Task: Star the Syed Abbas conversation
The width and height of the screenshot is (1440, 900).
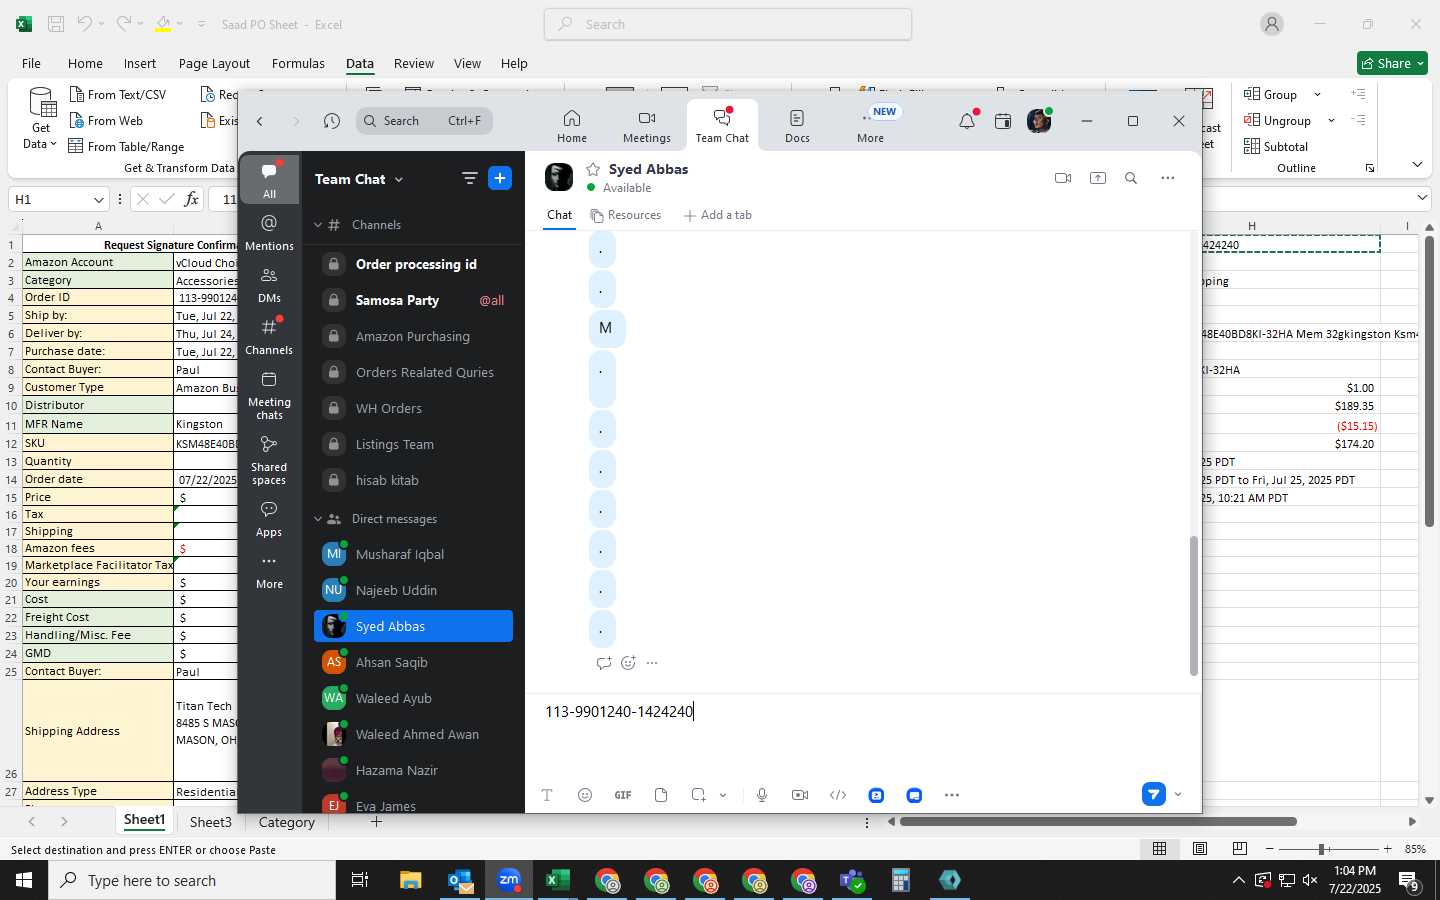Action: 593,169
